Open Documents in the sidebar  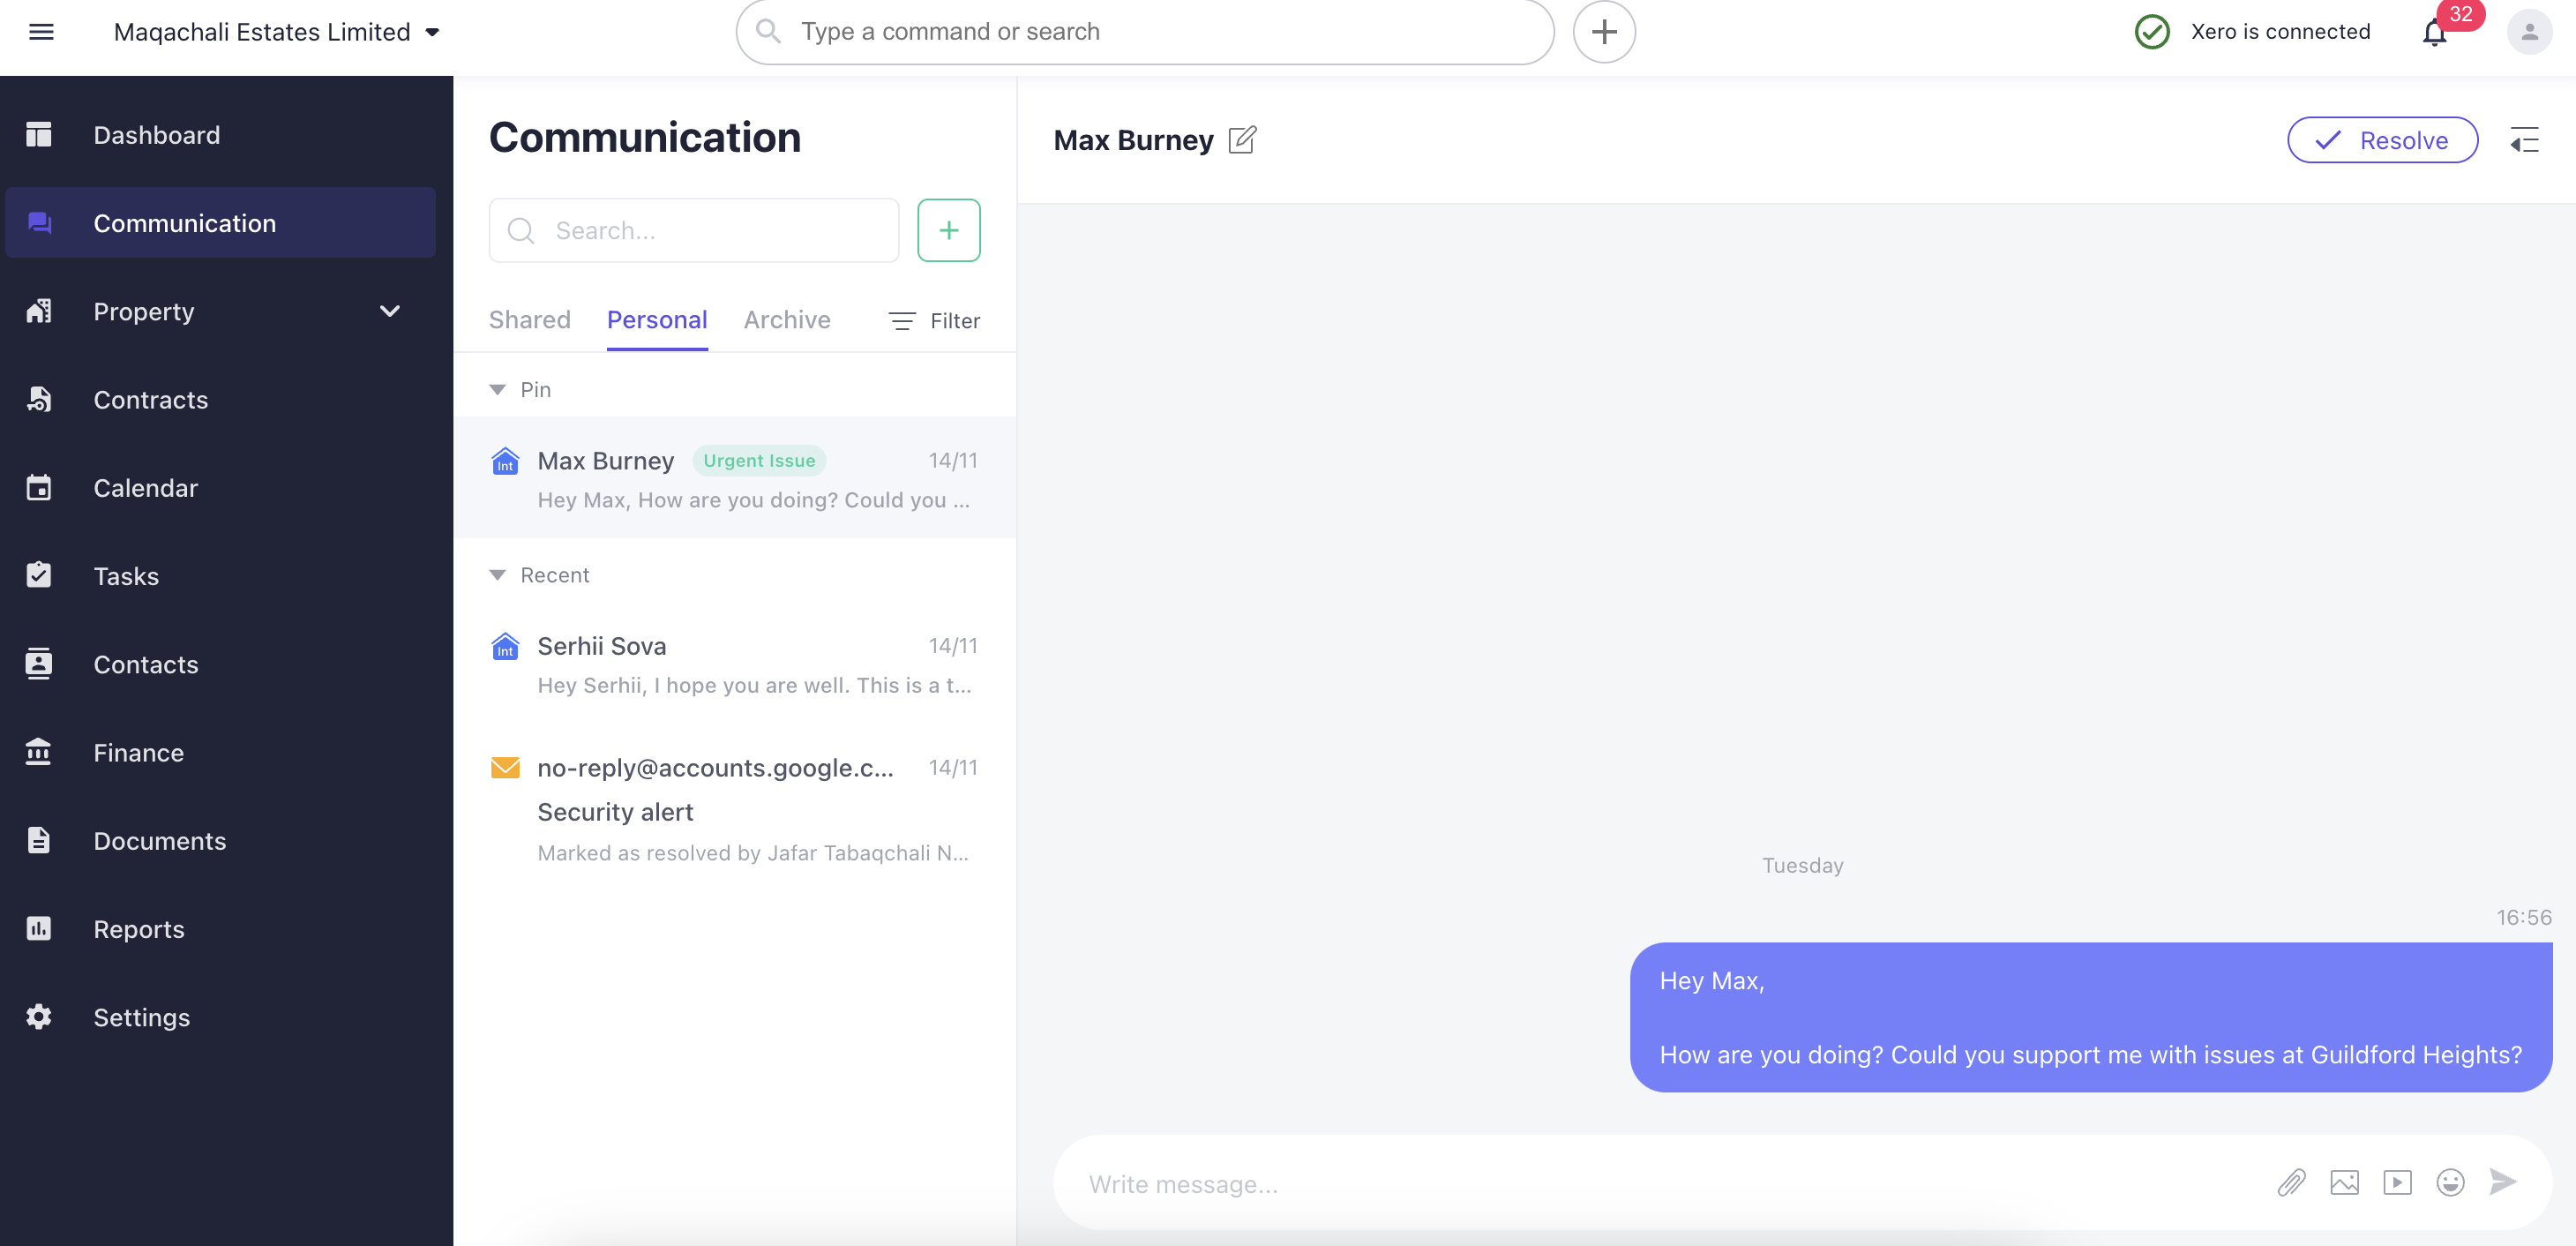pos(220,840)
